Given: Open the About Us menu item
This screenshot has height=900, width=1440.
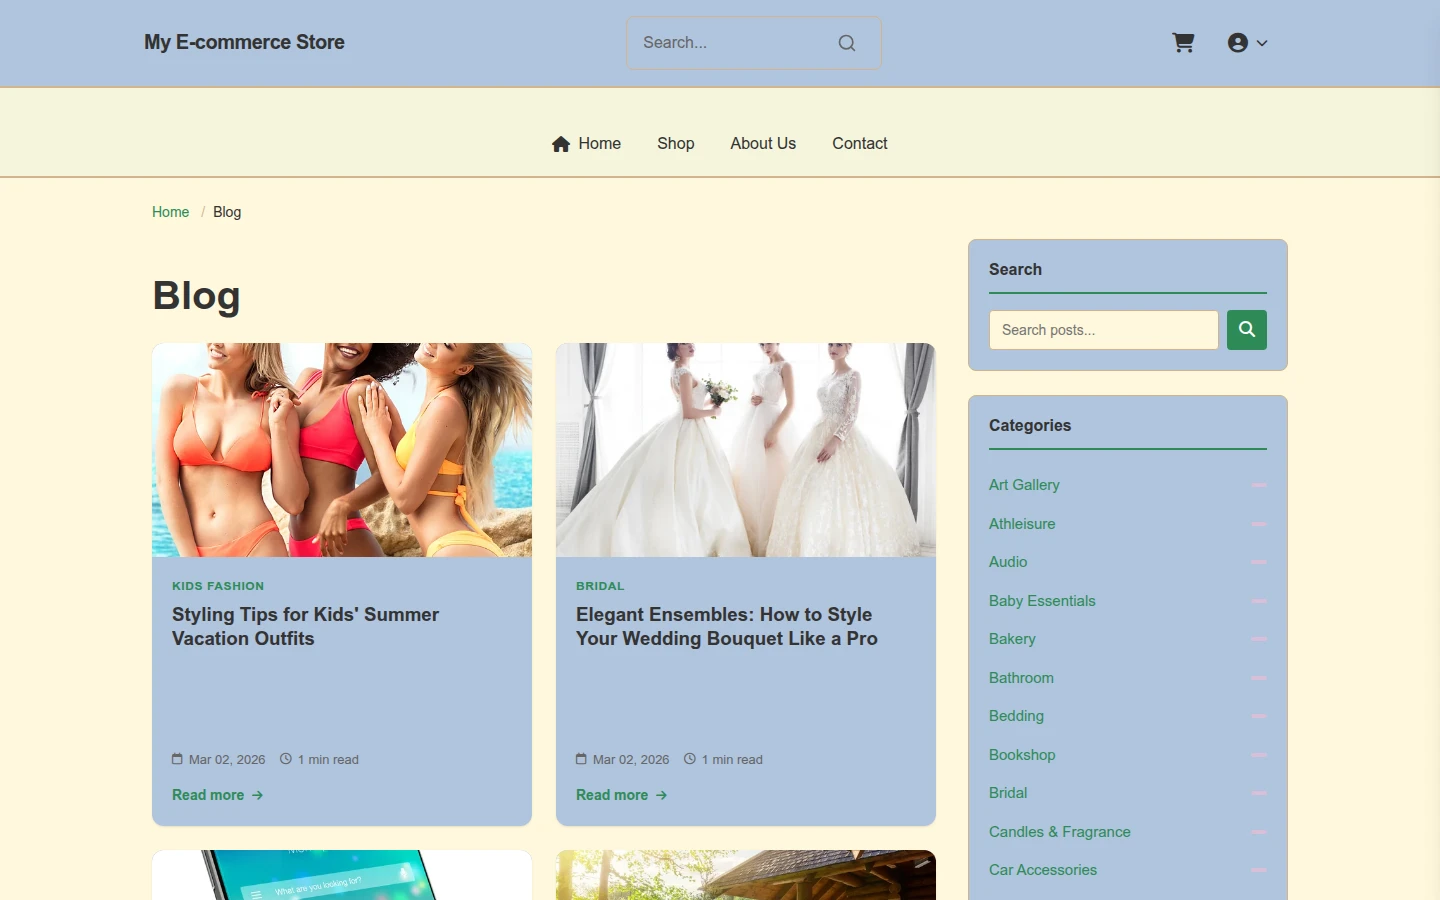Looking at the screenshot, I should 763,144.
